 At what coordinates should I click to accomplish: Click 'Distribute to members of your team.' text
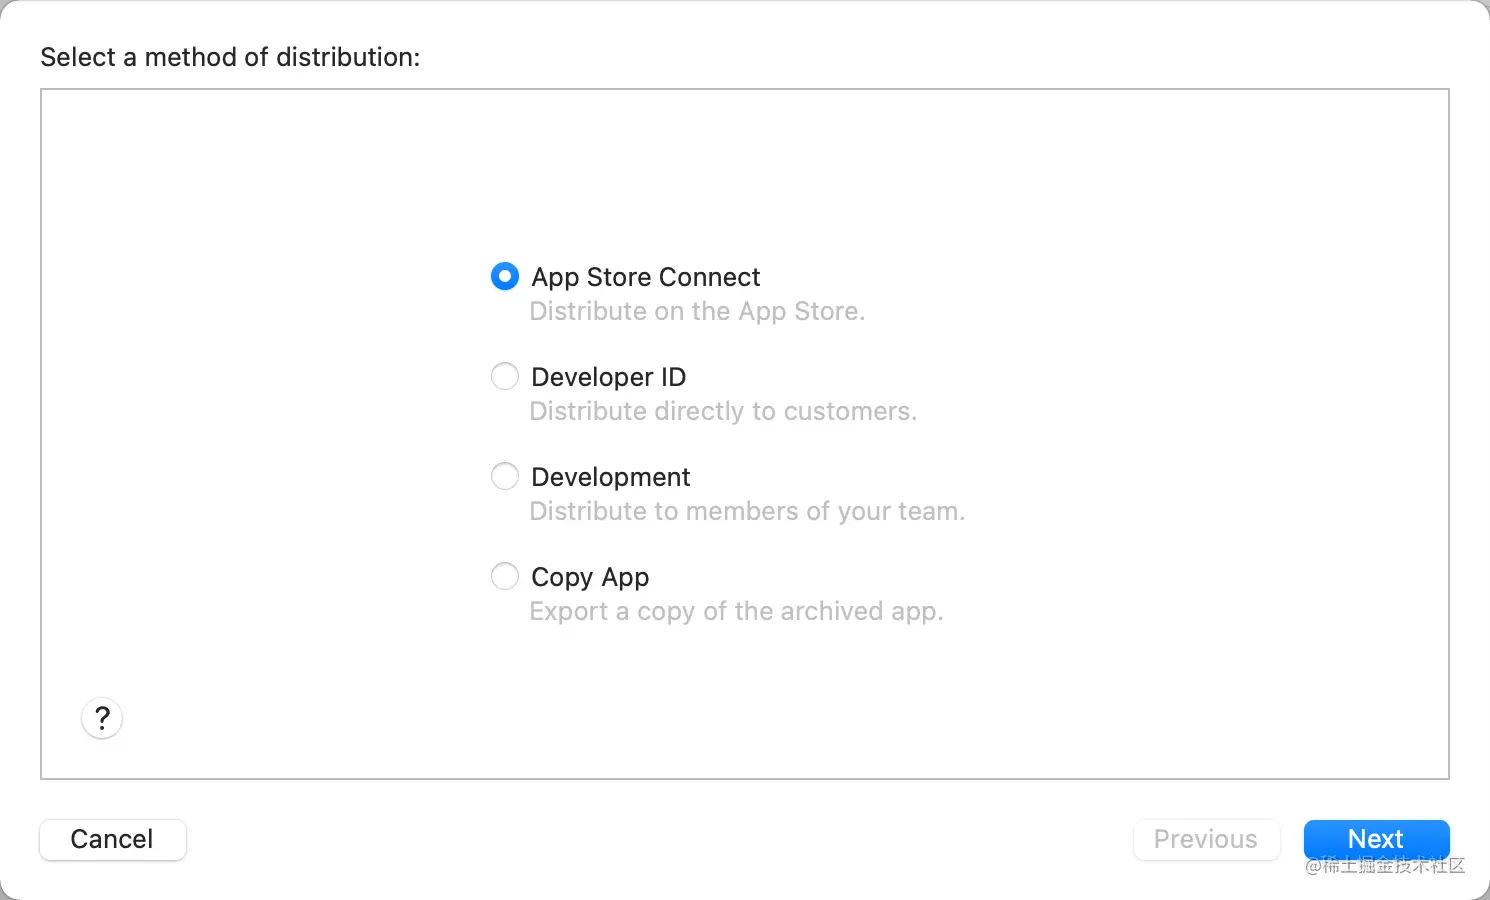[x=747, y=511]
